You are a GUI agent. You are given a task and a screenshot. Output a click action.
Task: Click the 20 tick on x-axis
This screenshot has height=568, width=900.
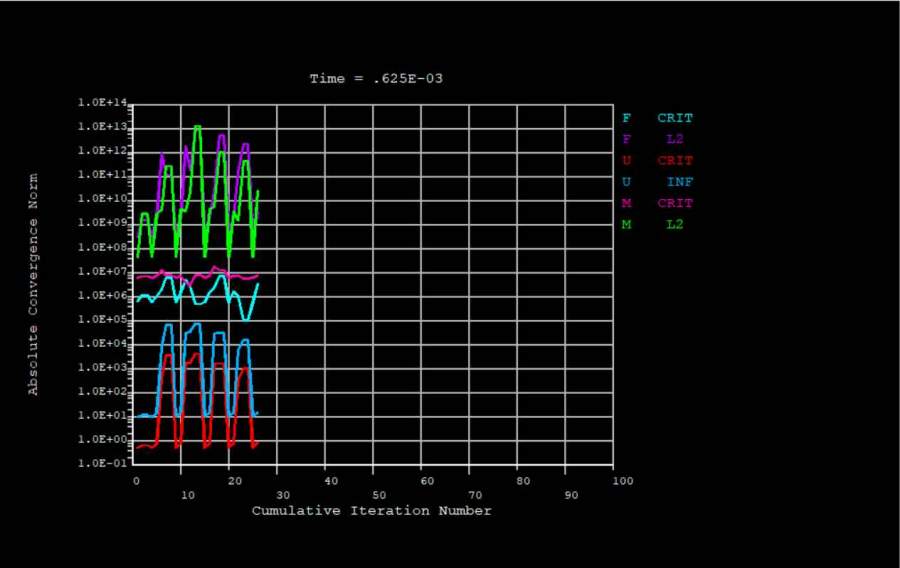click(x=233, y=481)
